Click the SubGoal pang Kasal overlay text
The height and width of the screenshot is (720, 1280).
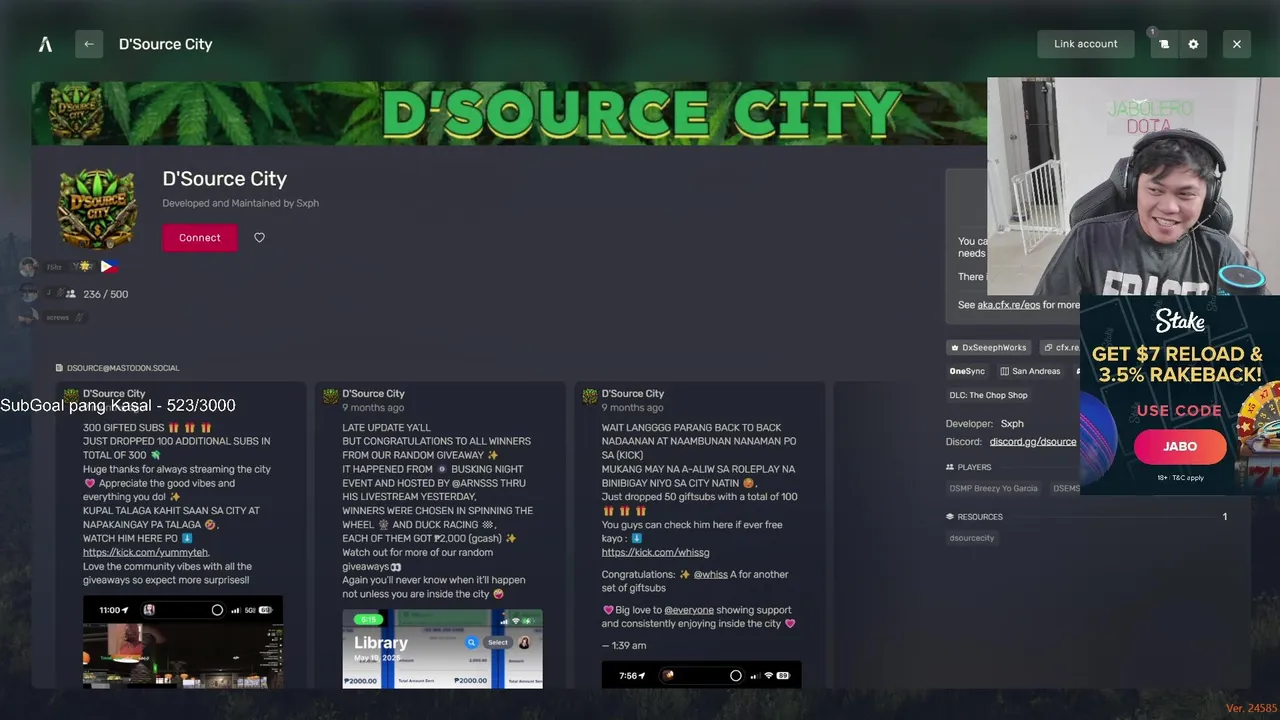click(118, 405)
